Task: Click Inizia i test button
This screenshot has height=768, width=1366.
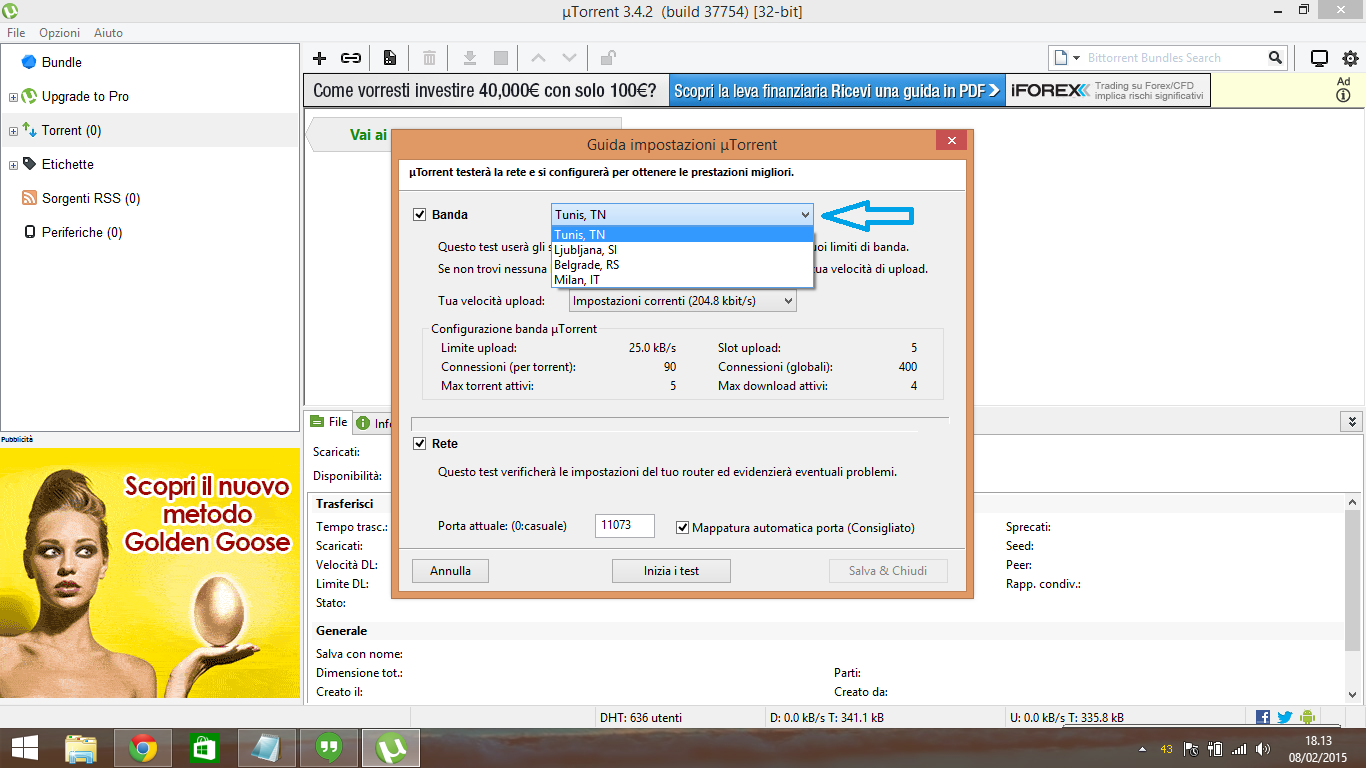Action: click(x=671, y=571)
